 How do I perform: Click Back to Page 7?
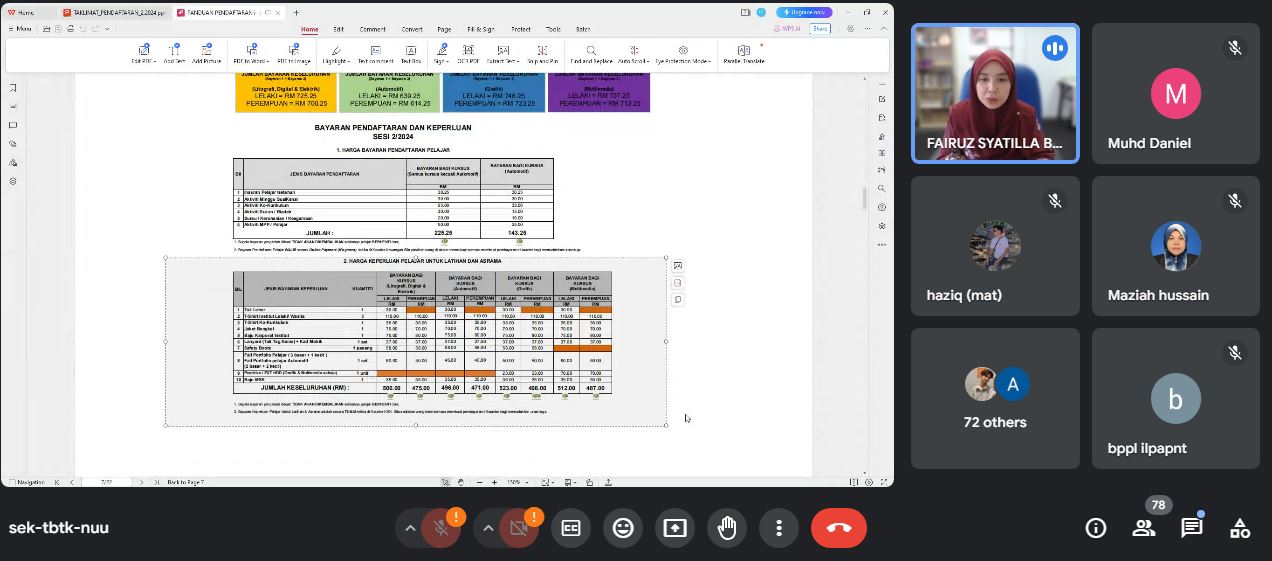pyautogui.click(x=185, y=482)
